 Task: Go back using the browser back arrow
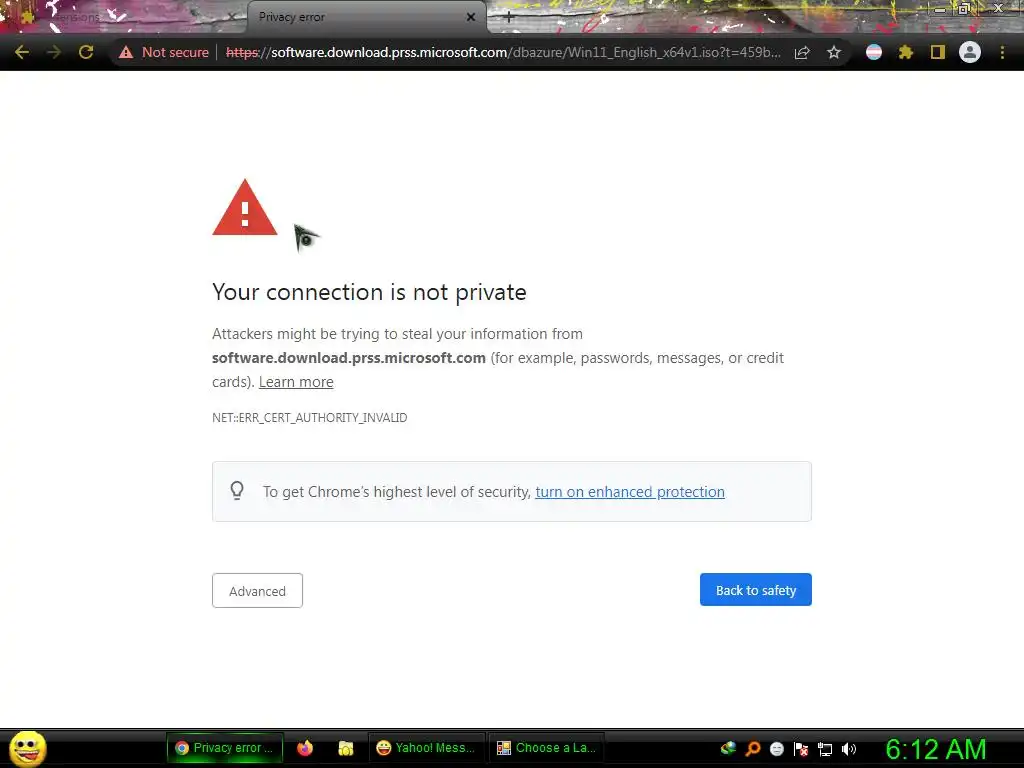22,52
